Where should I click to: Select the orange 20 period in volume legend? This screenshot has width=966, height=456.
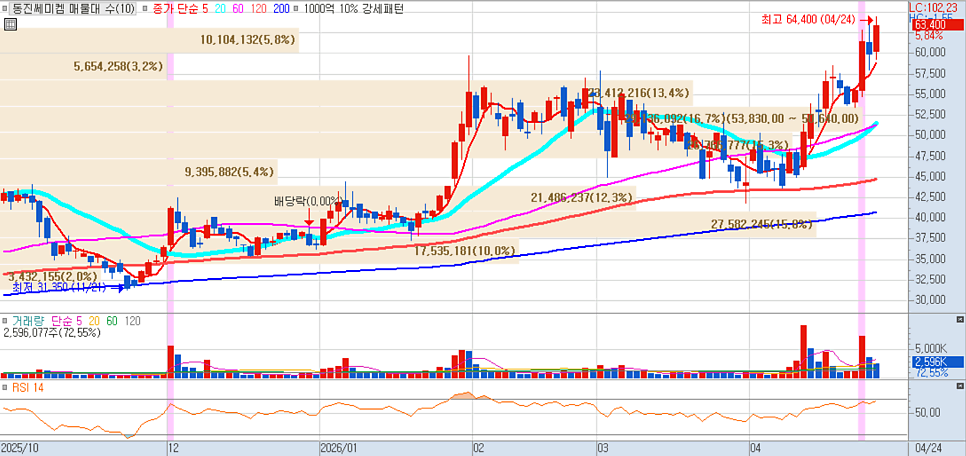point(94,322)
